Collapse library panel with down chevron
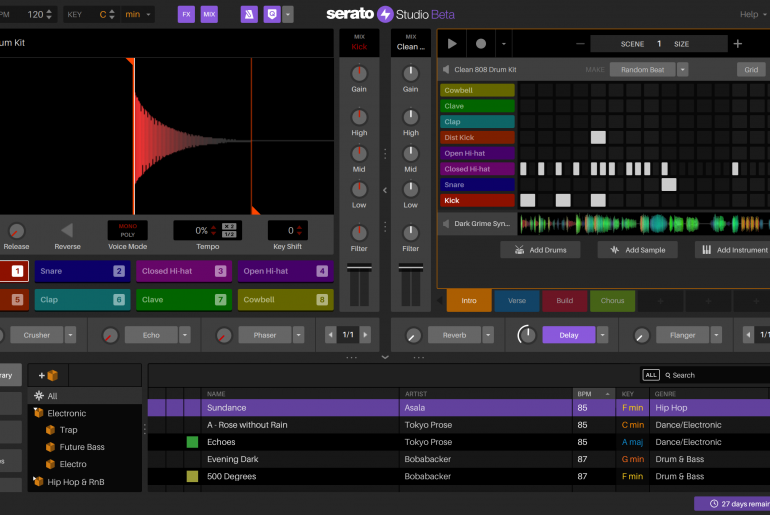 pos(385,357)
